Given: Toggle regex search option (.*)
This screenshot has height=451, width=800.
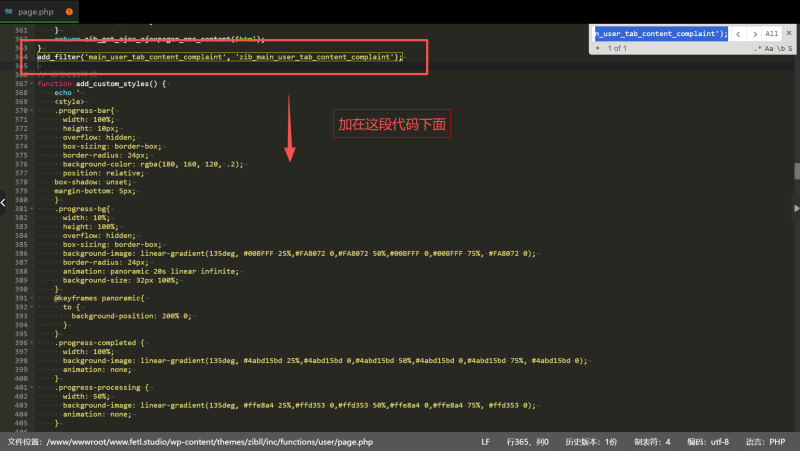Looking at the screenshot, I should [x=756, y=48].
